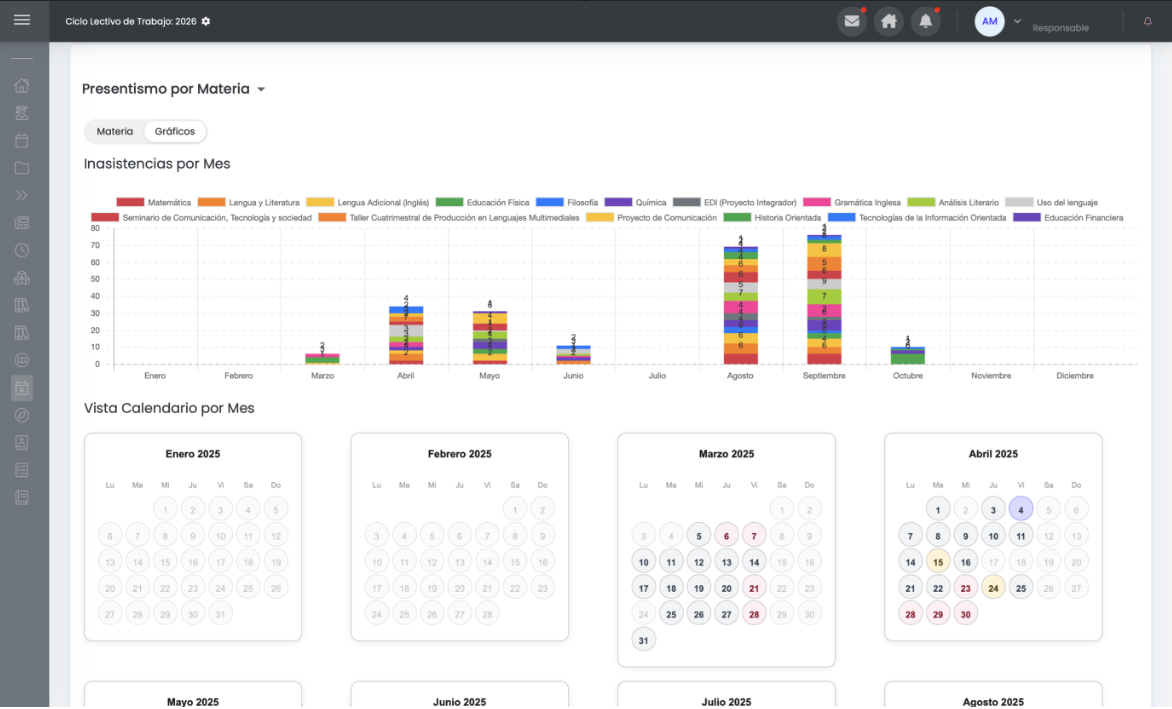Open the sidebar graduate student icon
The width and height of the screenshot is (1172, 709).
22,113
